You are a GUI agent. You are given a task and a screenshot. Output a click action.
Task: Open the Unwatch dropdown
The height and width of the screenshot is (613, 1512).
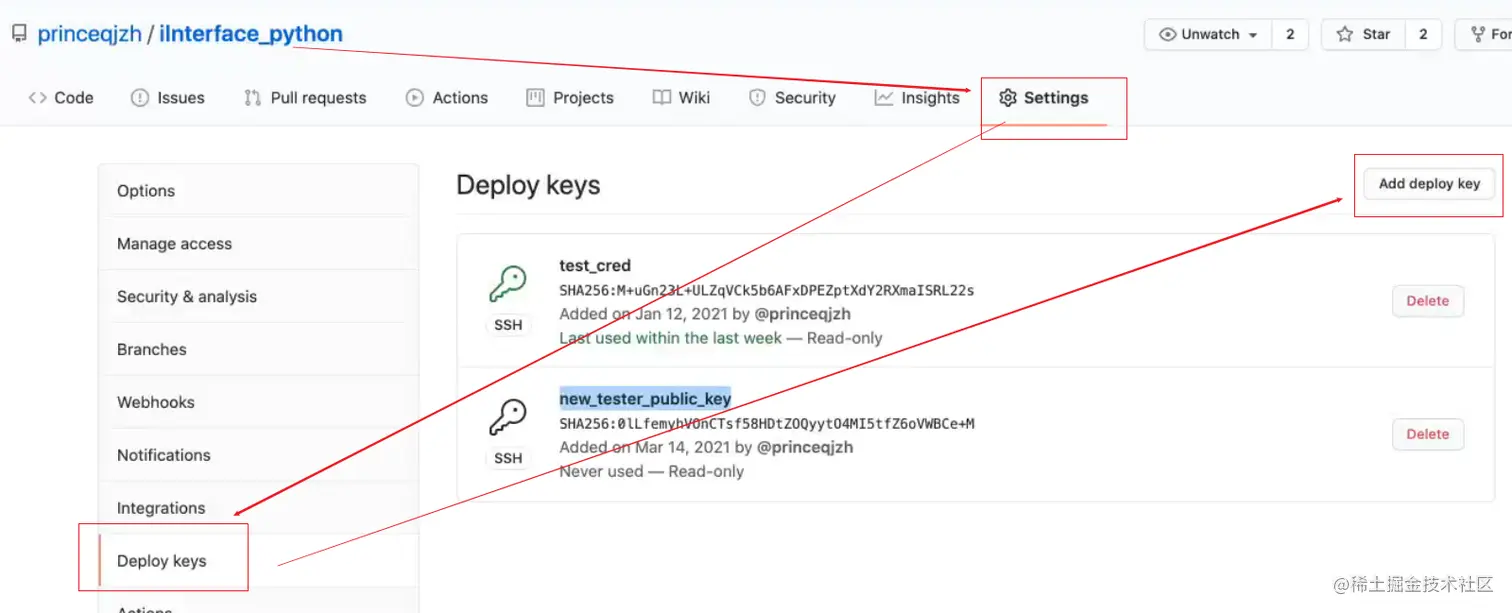[x=1208, y=34]
